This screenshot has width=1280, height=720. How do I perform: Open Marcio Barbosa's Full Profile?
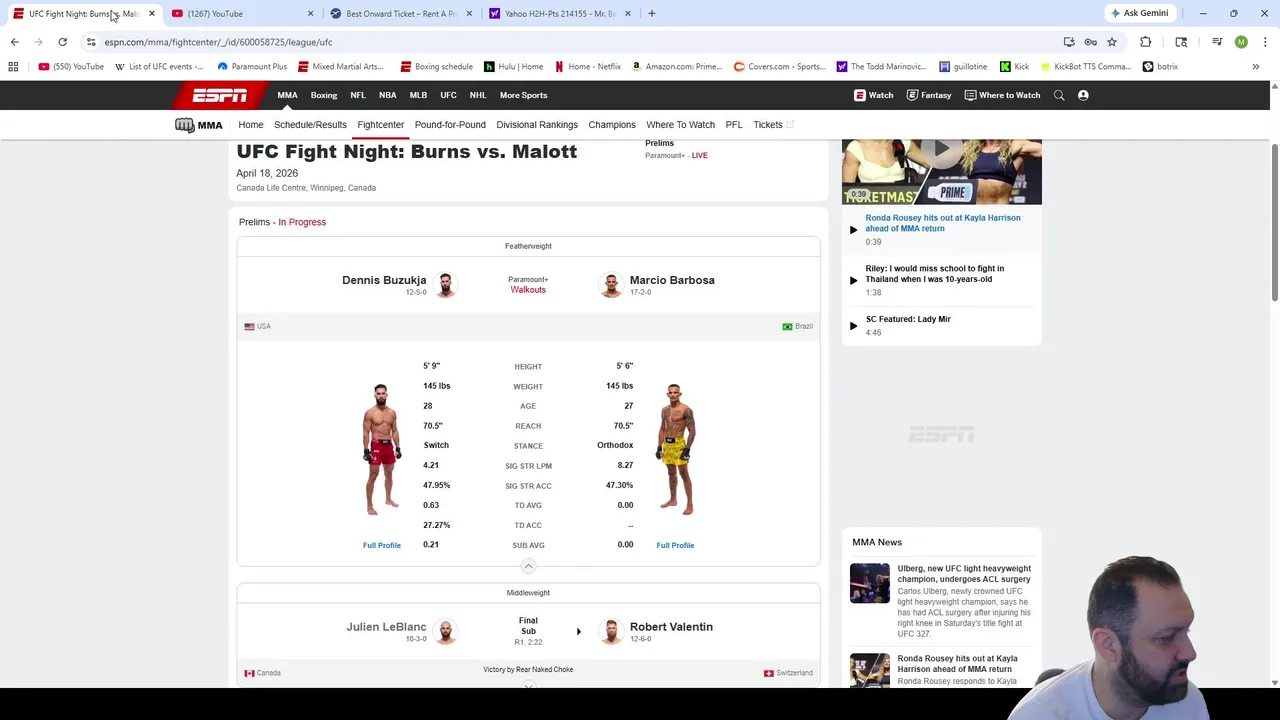[x=675, y=545]
